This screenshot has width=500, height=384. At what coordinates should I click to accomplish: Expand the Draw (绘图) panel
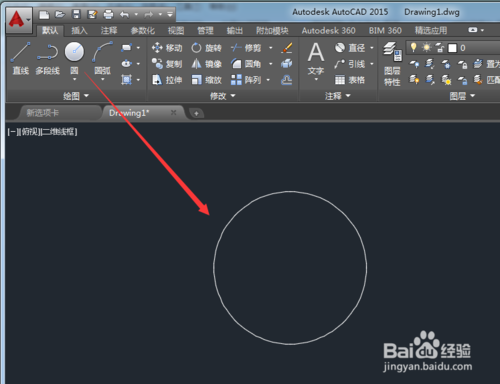pyautogui.click(x=76, y=96)
